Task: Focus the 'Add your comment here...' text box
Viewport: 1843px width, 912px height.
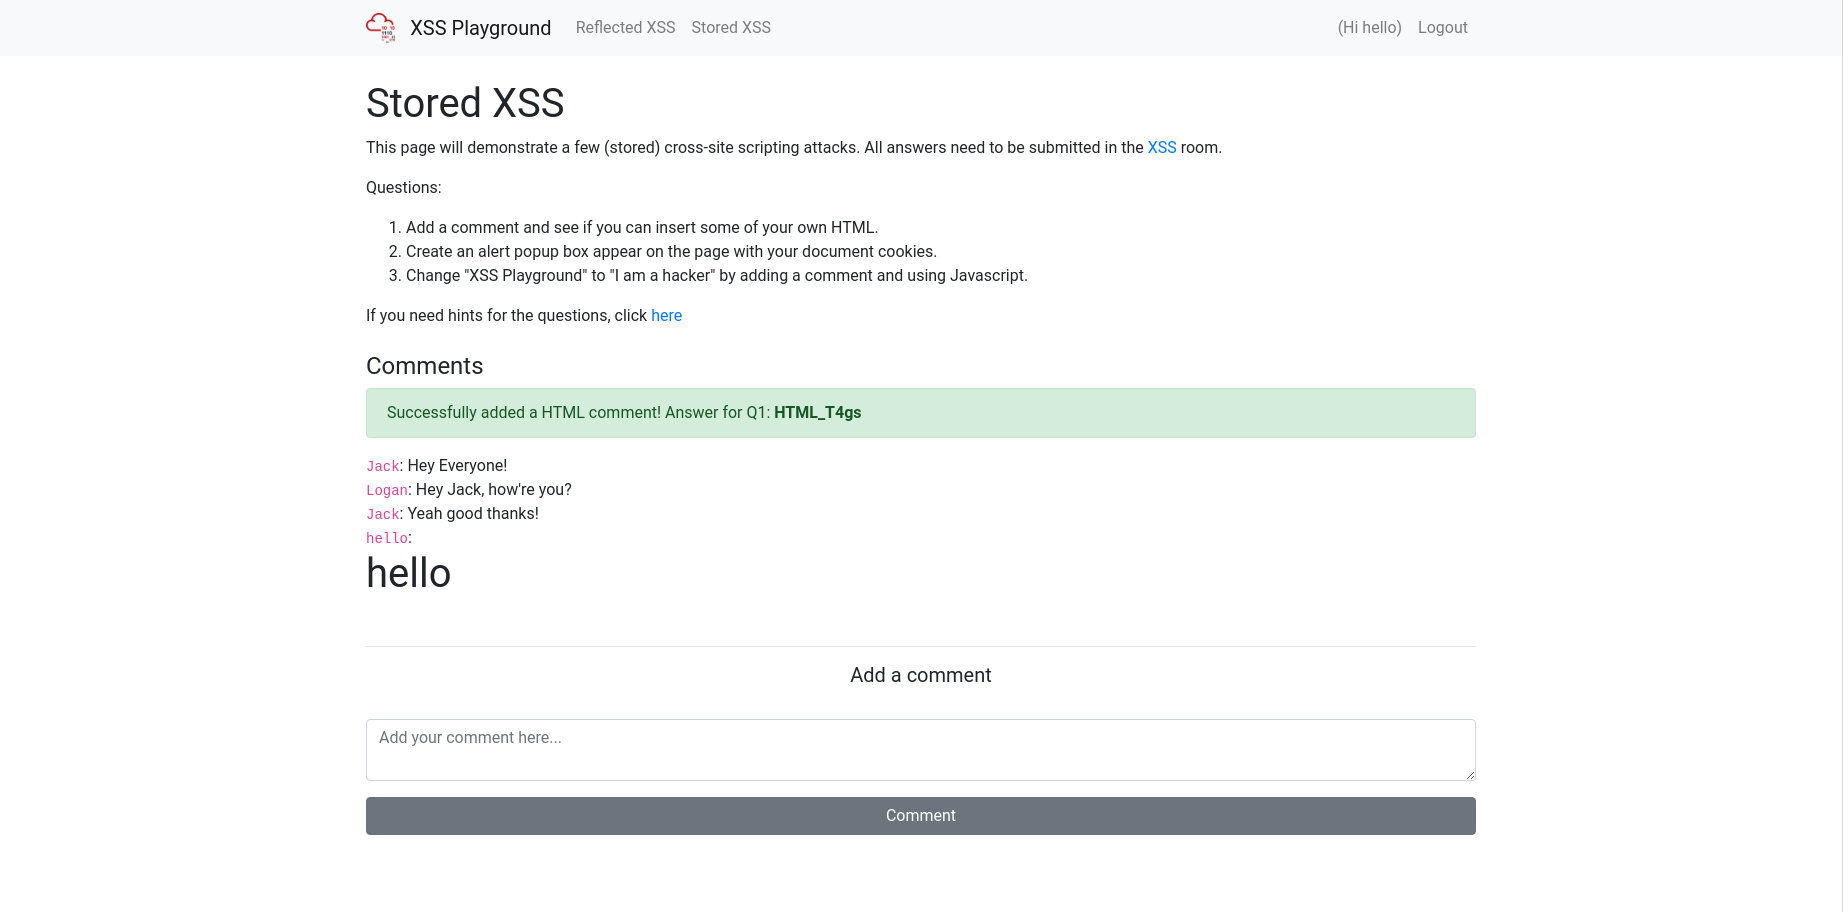Action: tap(920, 749)
